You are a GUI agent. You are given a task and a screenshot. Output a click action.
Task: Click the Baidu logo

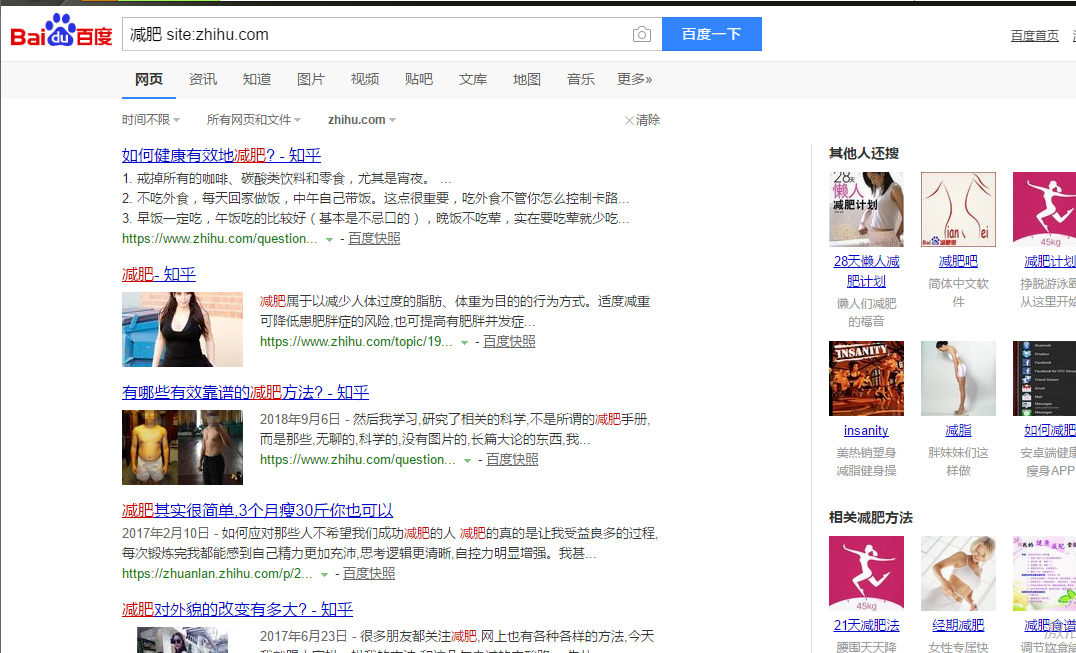point(61,32)
